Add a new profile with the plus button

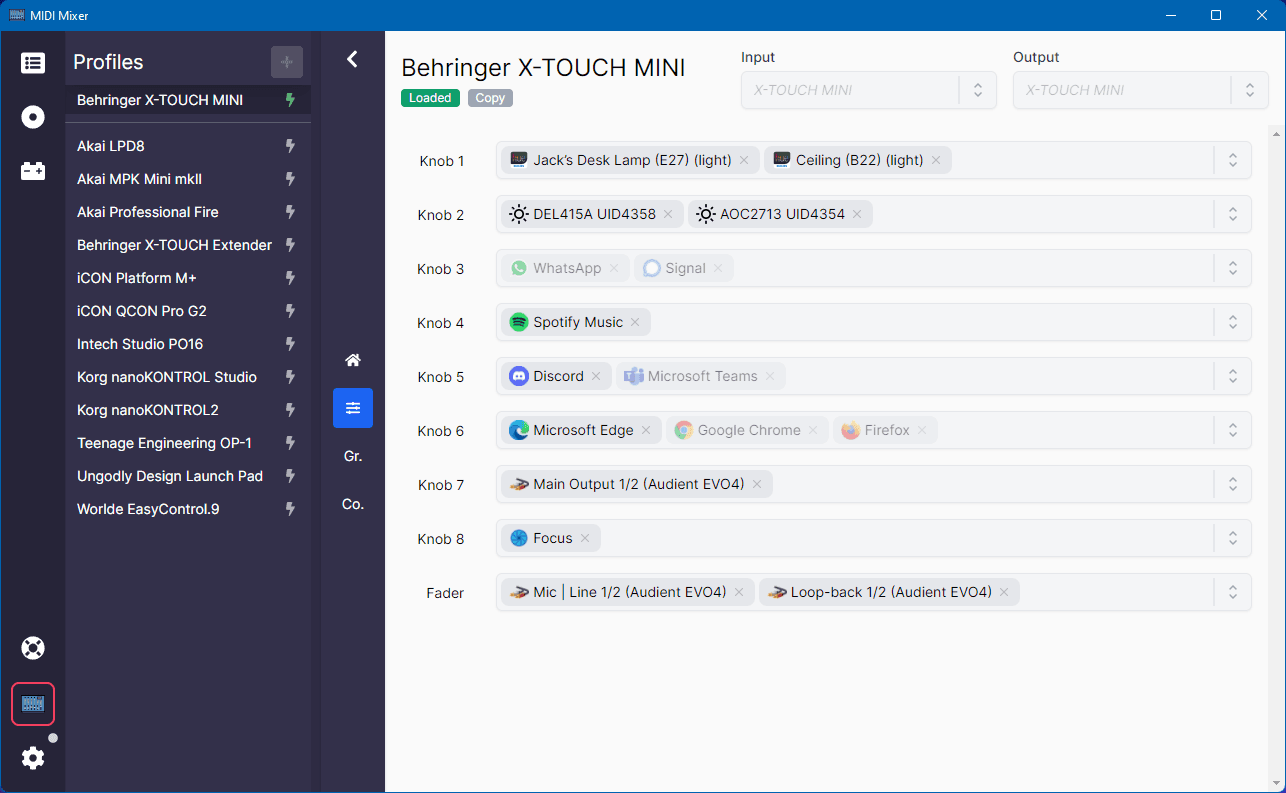click(287, 62)
